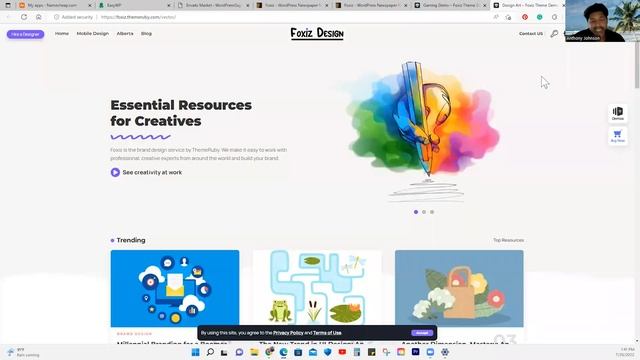Select the Alberta menu item
This screenshot has width=640, height=360.
click(125, 33)
